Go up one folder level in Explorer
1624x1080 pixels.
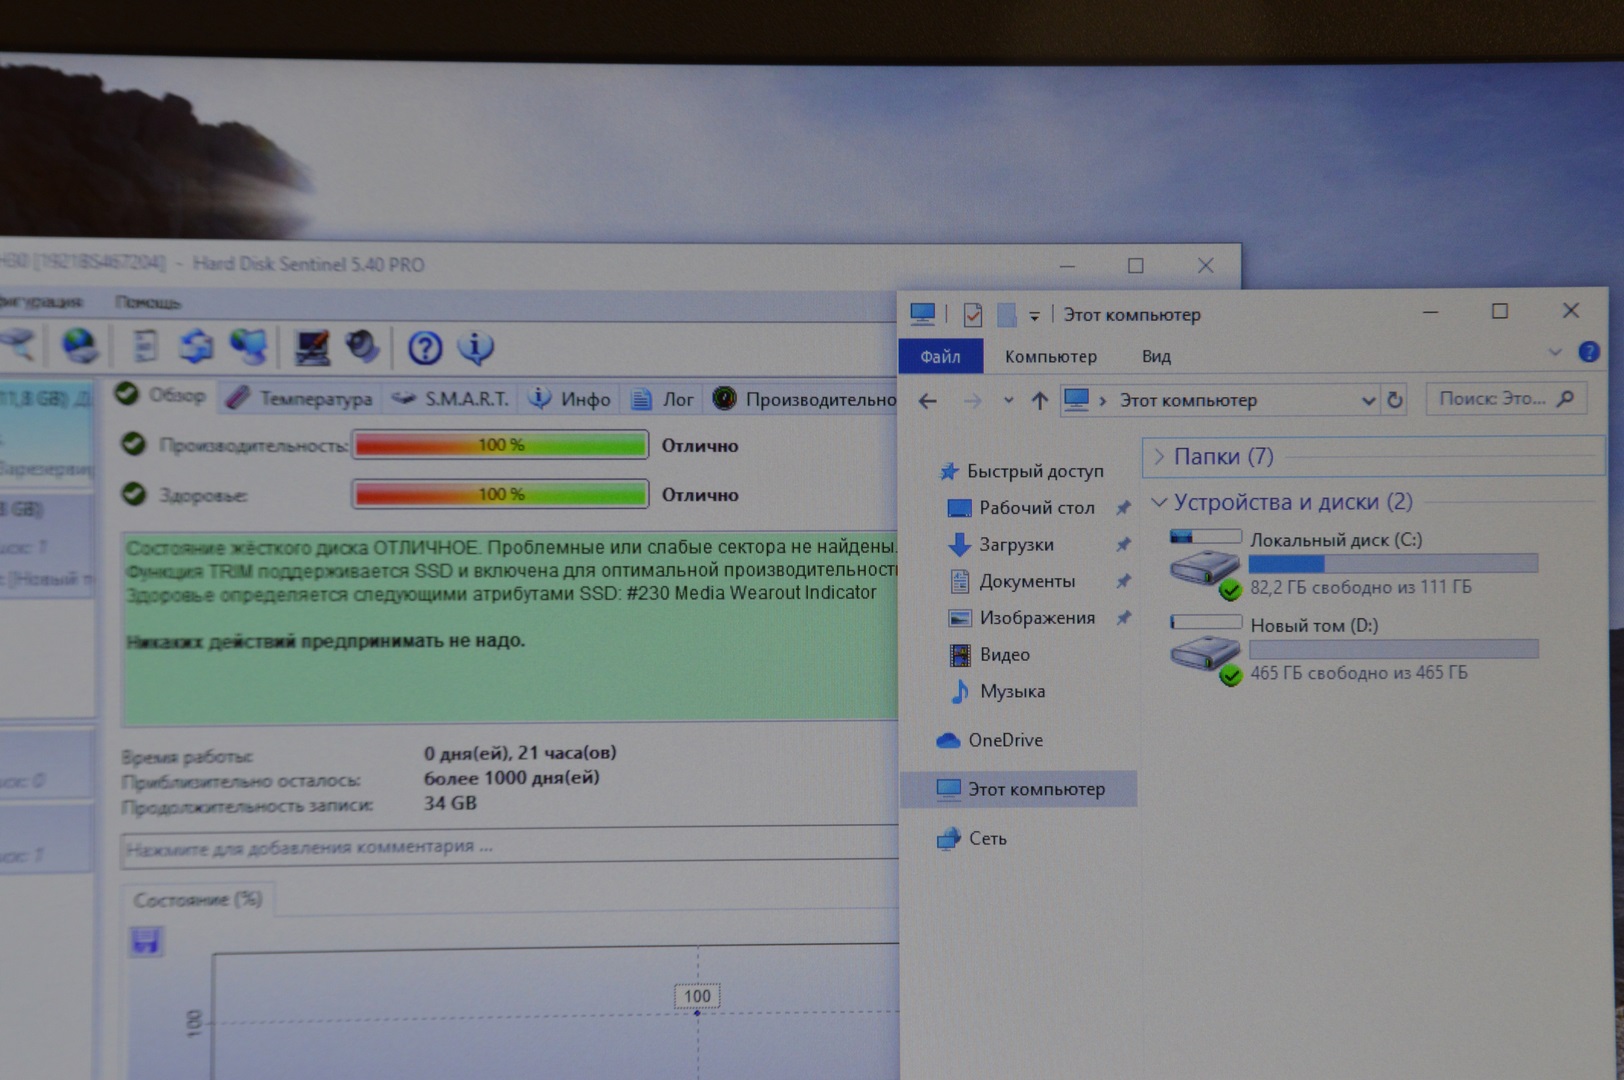click(1039, 401)
